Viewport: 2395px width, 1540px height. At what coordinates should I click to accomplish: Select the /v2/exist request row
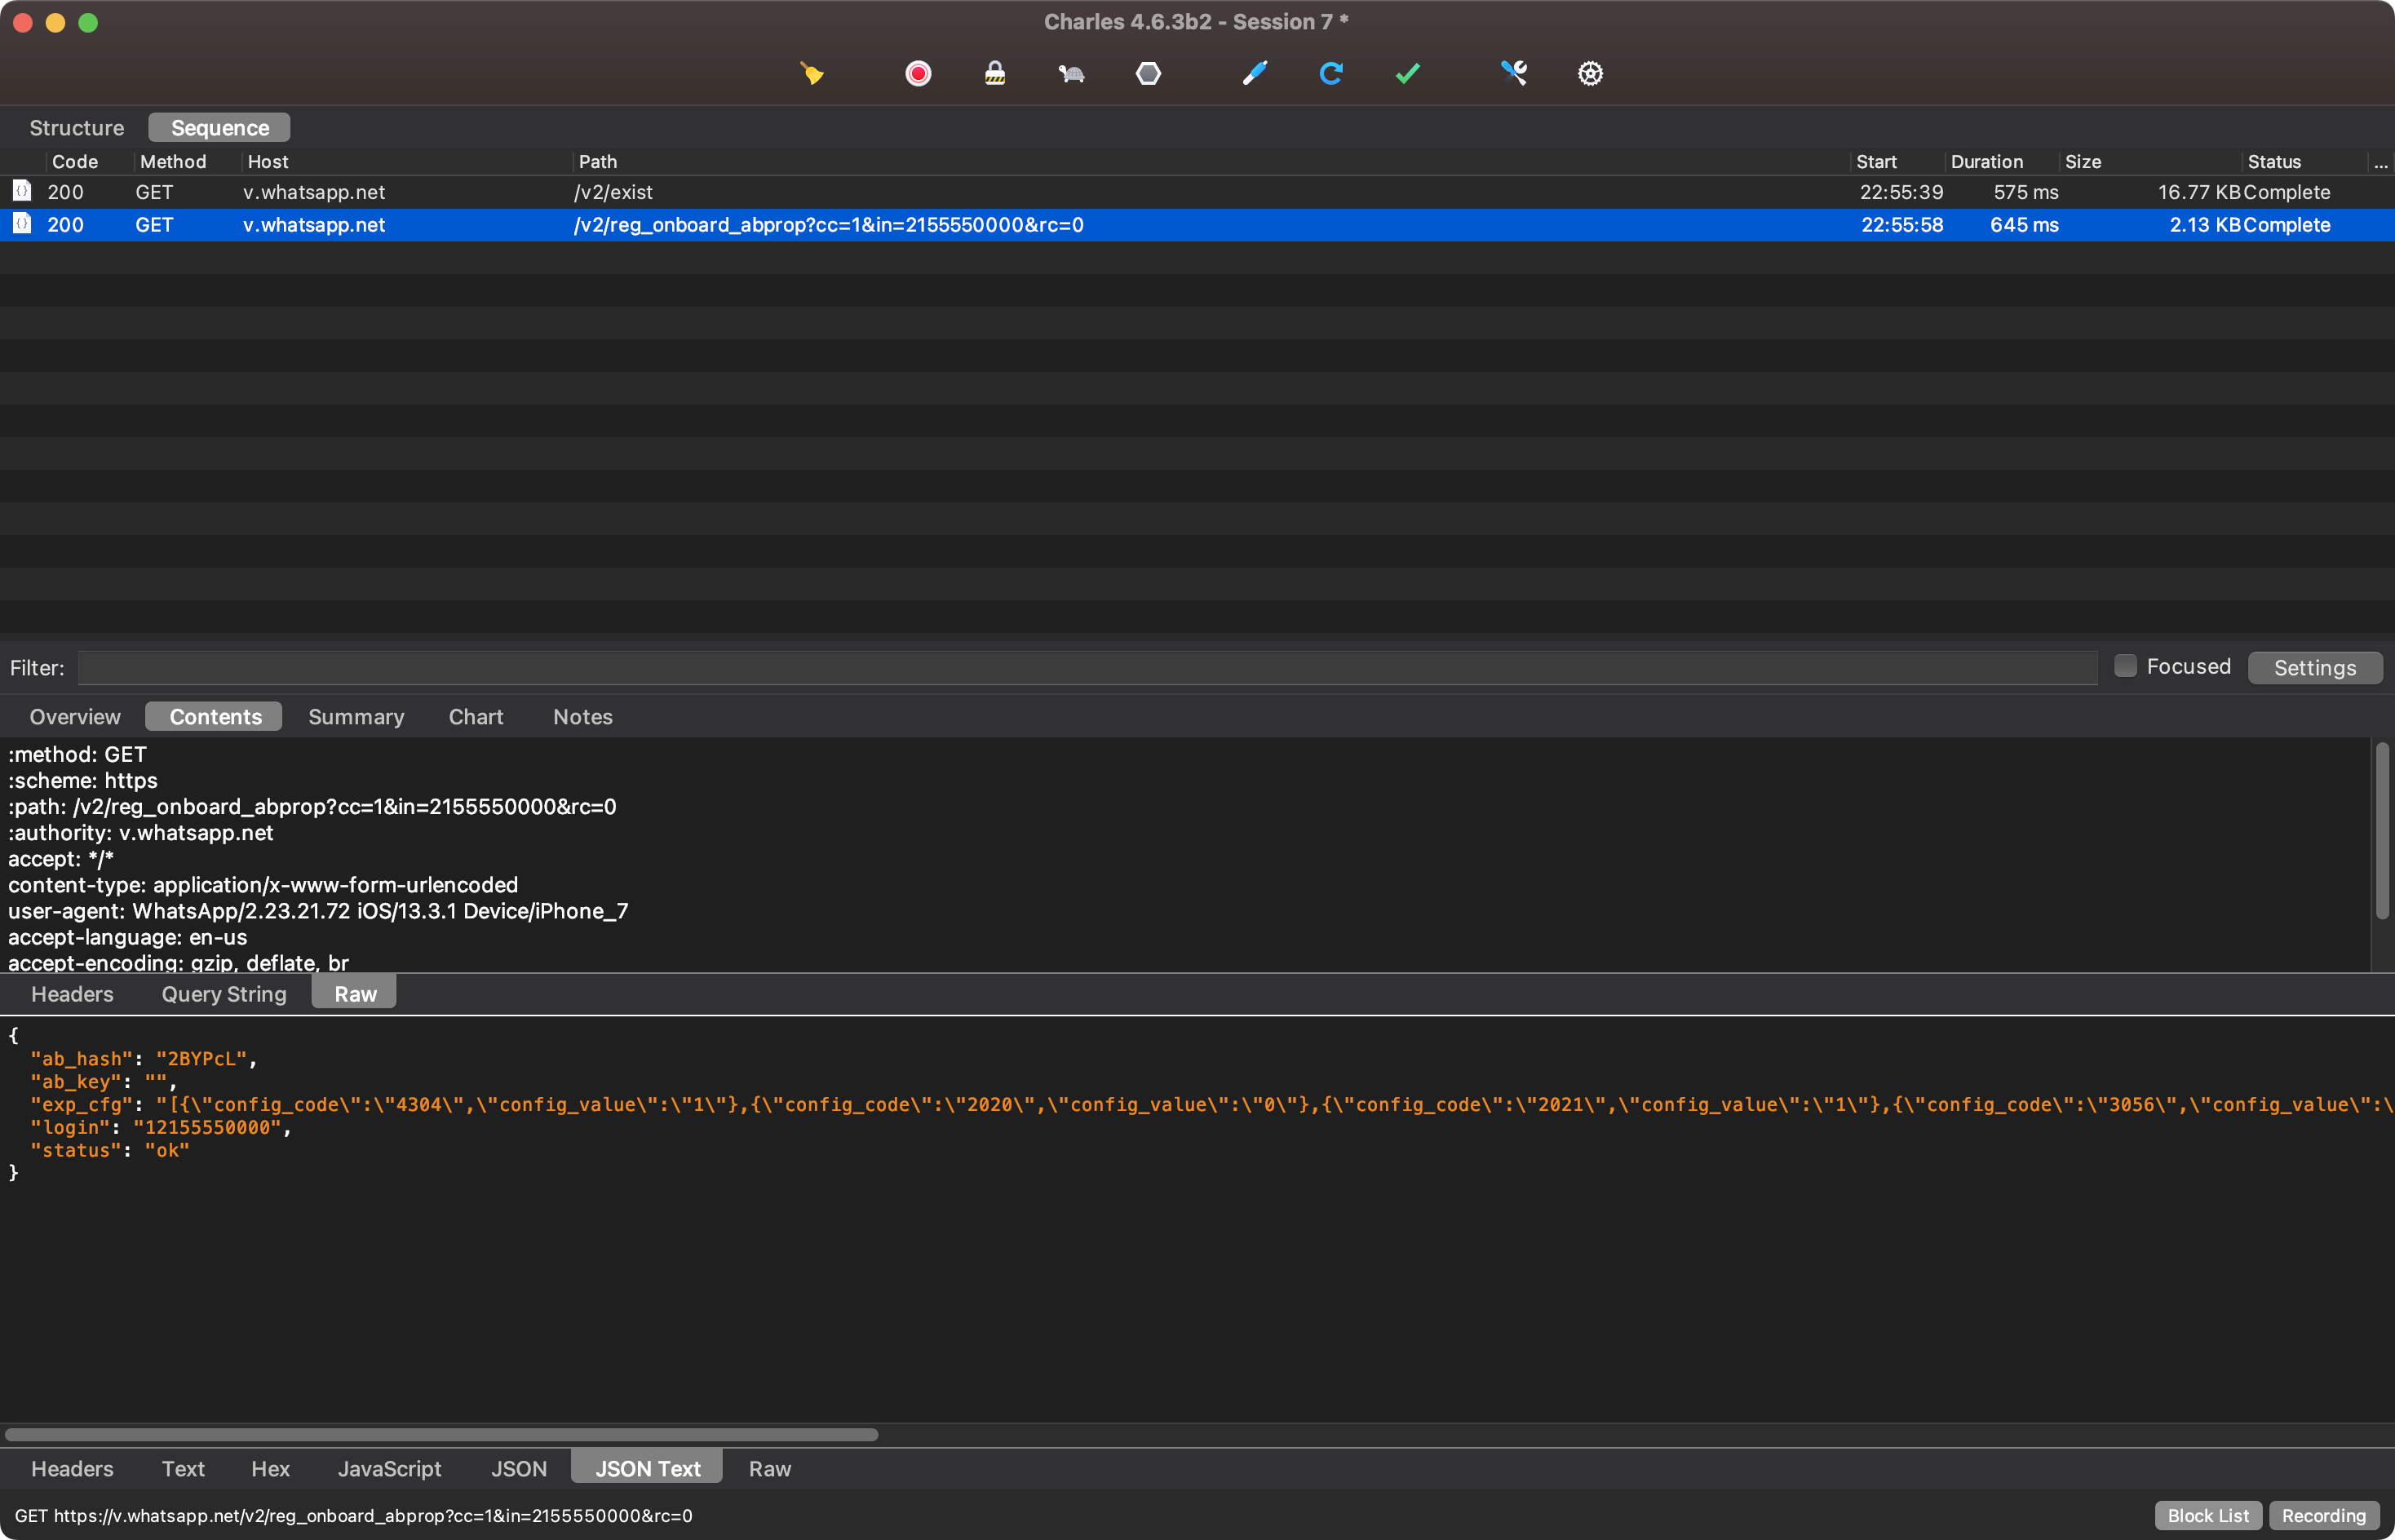click(1197, 191)
